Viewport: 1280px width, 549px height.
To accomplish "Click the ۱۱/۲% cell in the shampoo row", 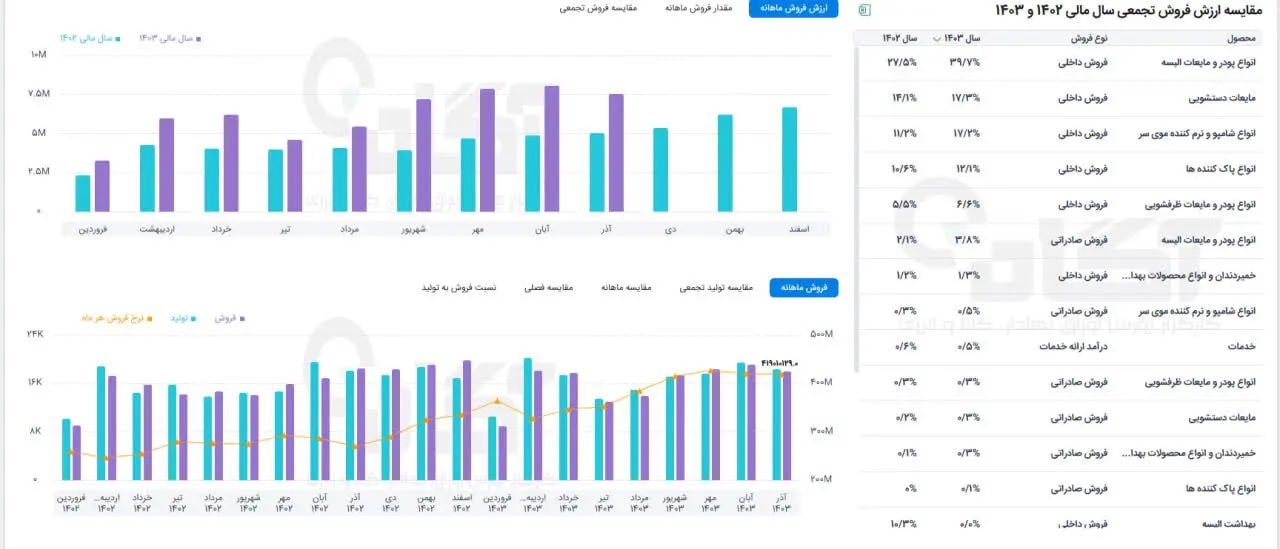I will pos(904,133).
